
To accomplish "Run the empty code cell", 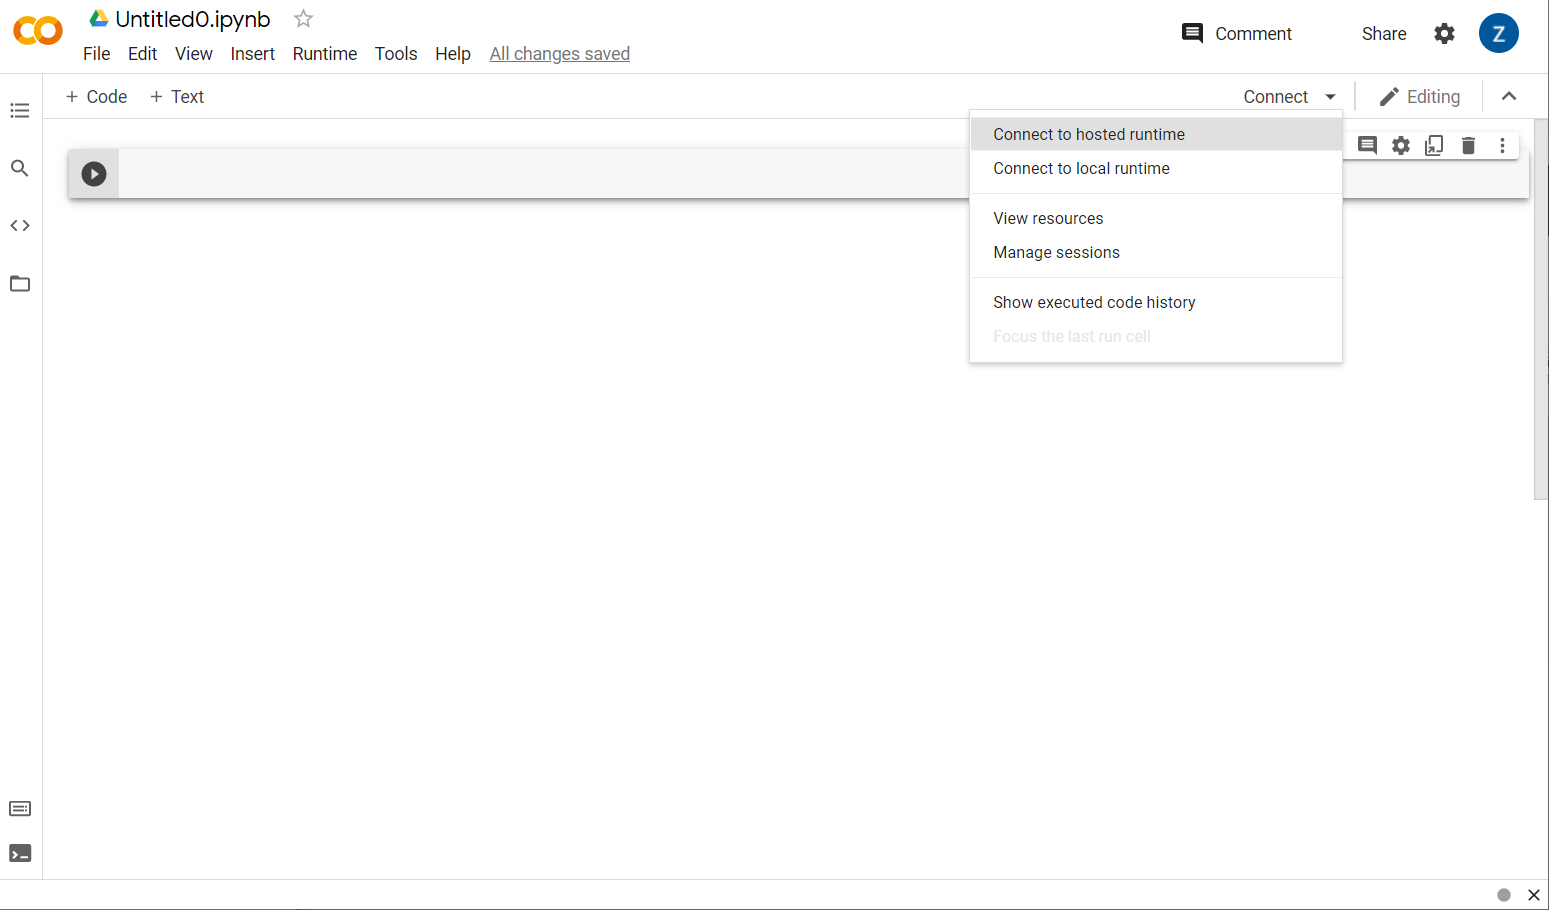I will 94,173.
